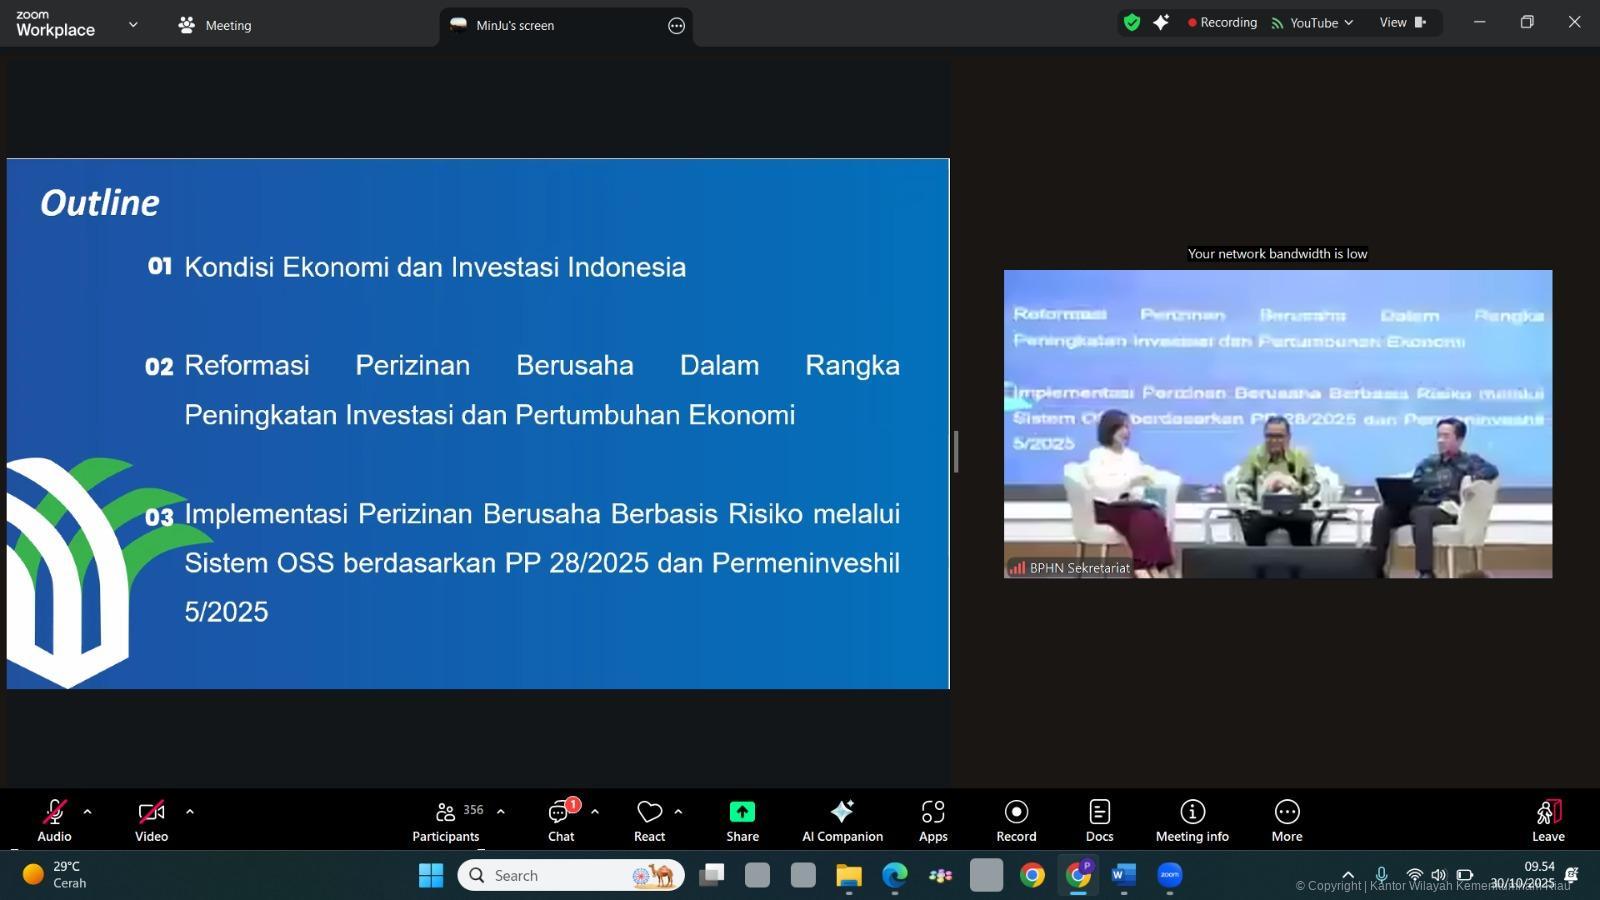Switch to the Meeting tab
The image size is (1600, 900).
point(216,26)
